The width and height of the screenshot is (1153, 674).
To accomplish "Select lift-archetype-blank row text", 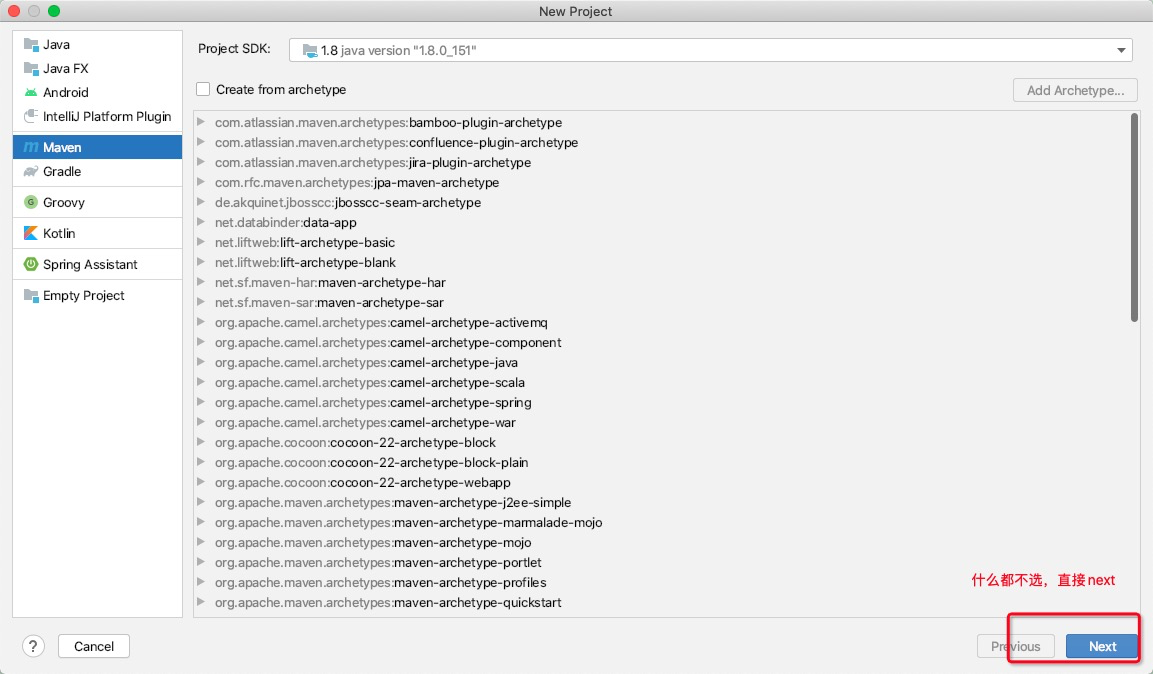I will pos(305,262).
